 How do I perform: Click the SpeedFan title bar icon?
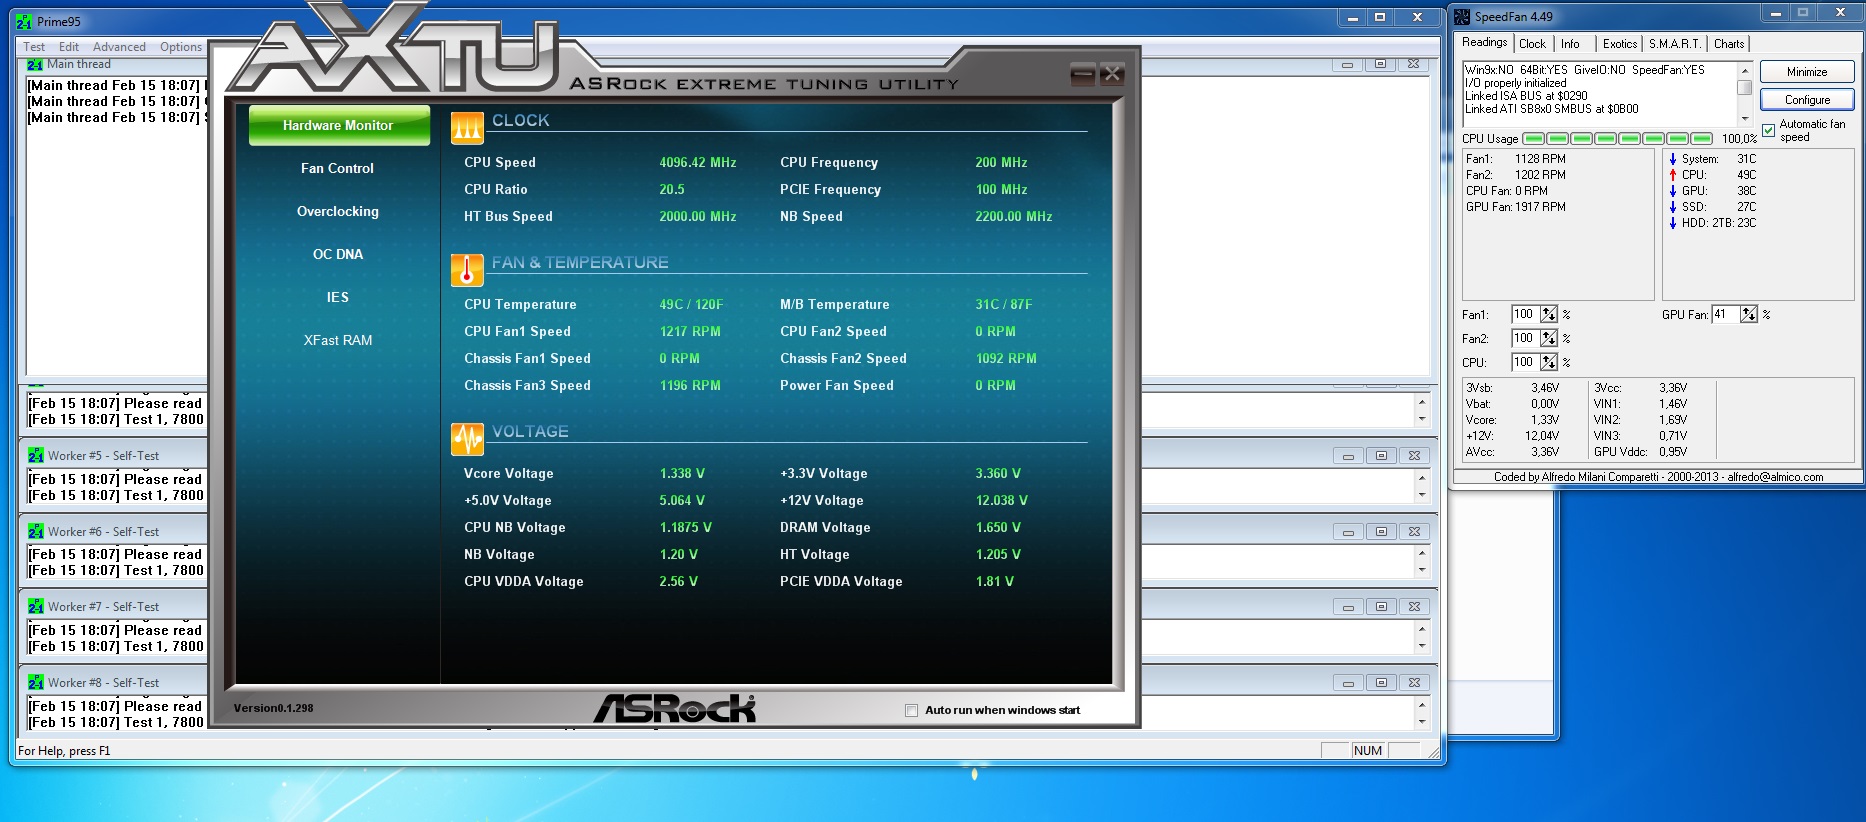1462,17
